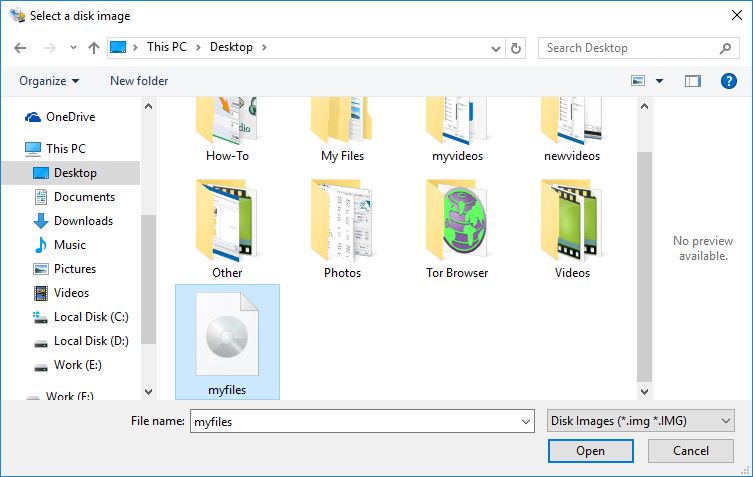Select the Tor Browser folder
Screen dimensions: 753x477
(x=457, y=229)
